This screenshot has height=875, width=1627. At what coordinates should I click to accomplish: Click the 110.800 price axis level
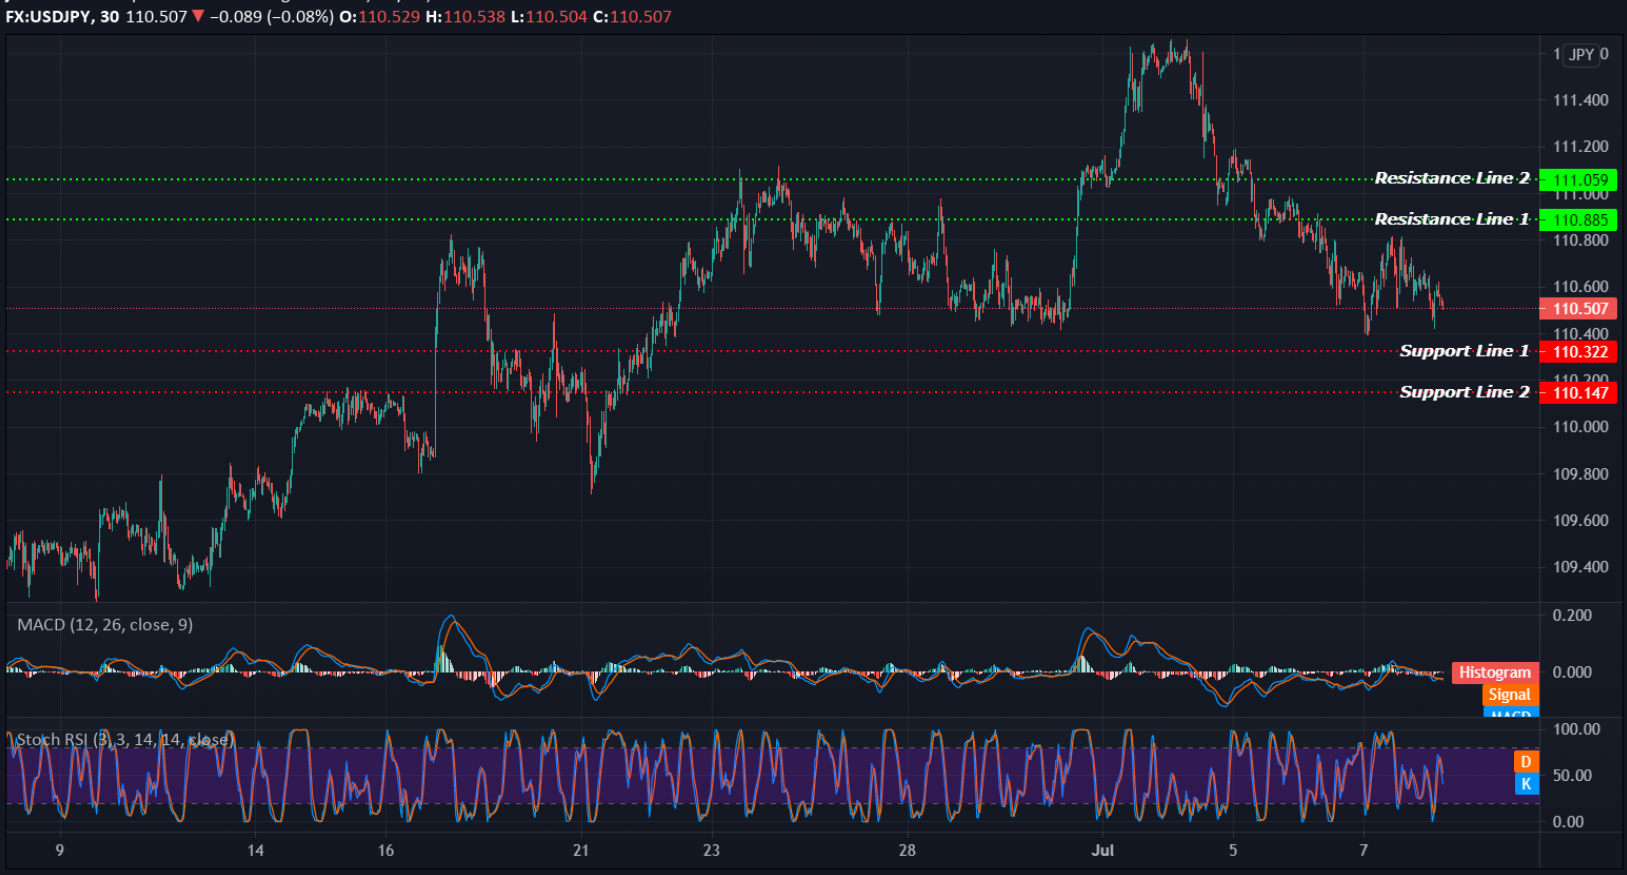pyautogui.click(x=1580, y=240)
